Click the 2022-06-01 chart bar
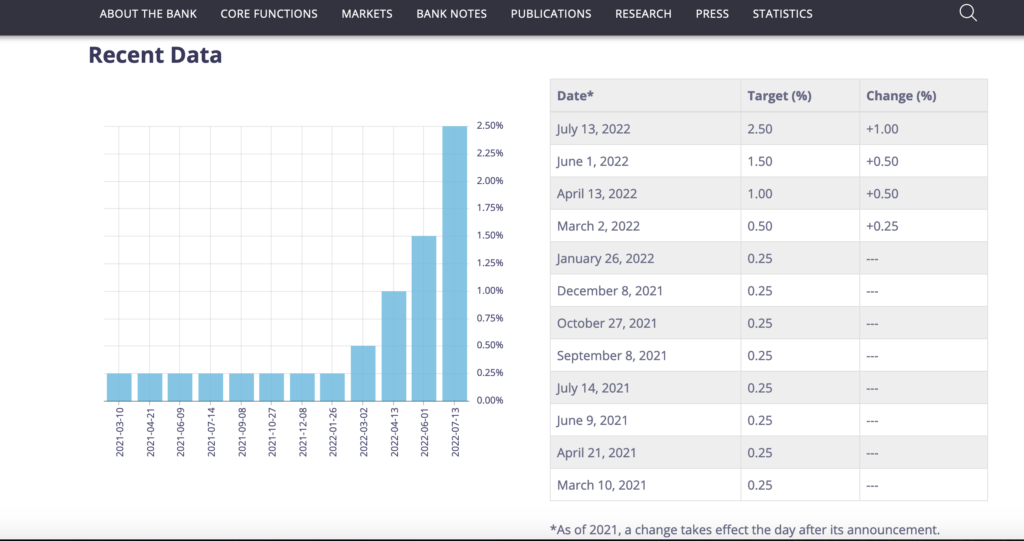Viewport: 1024px width, 541px height. (424, 318)
